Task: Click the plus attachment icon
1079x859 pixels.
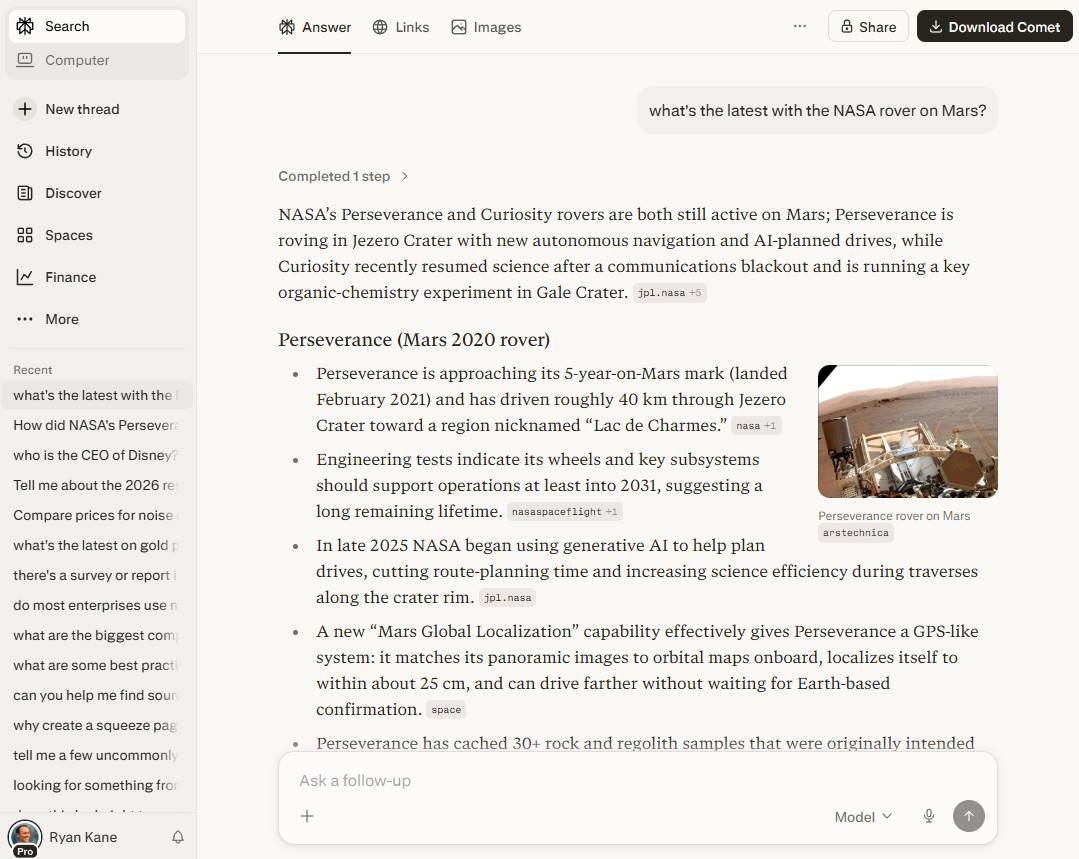Action: 307,816
